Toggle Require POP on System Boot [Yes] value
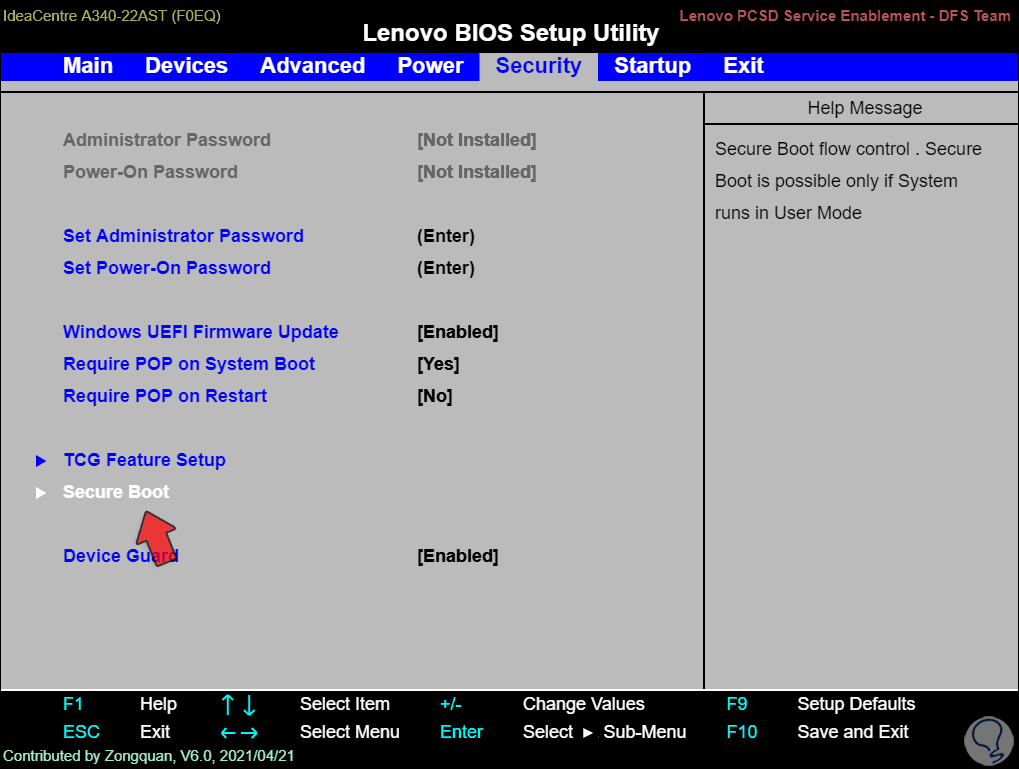Viewport: 1019px width, 769px height. pyautogui.click(x=438, y=364)
